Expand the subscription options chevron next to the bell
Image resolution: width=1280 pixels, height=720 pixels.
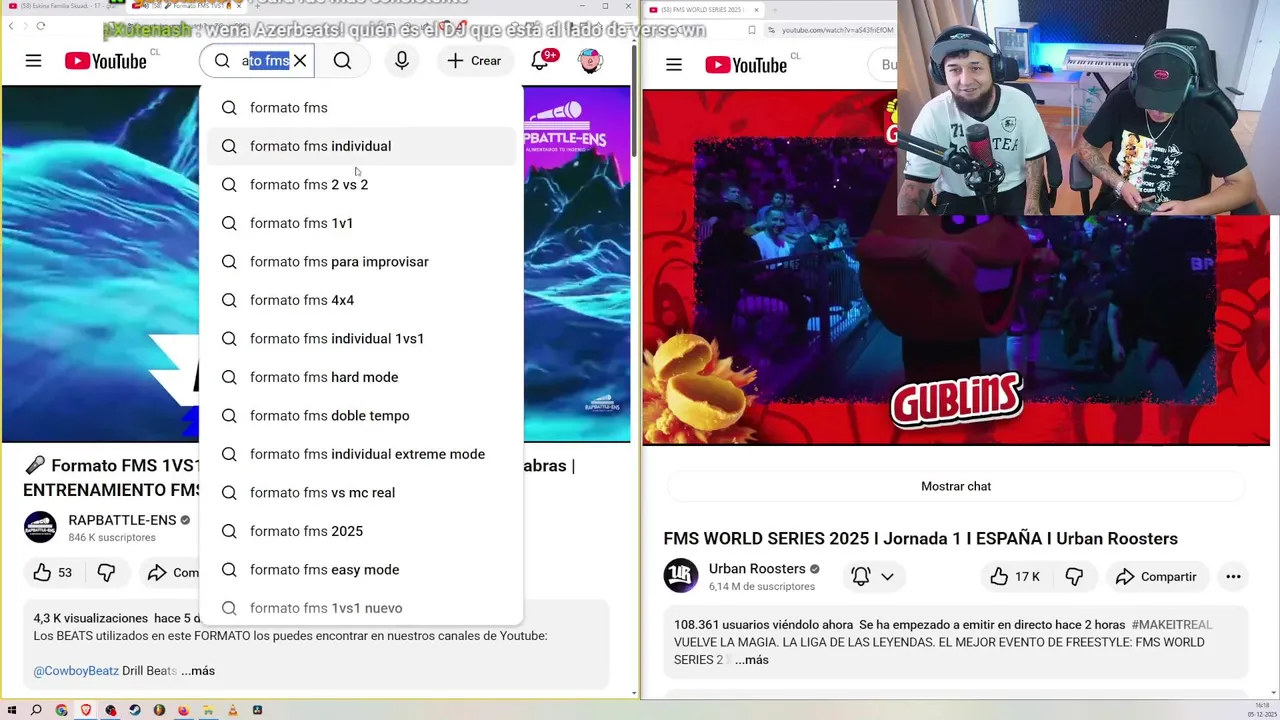[x=887, y=576]
